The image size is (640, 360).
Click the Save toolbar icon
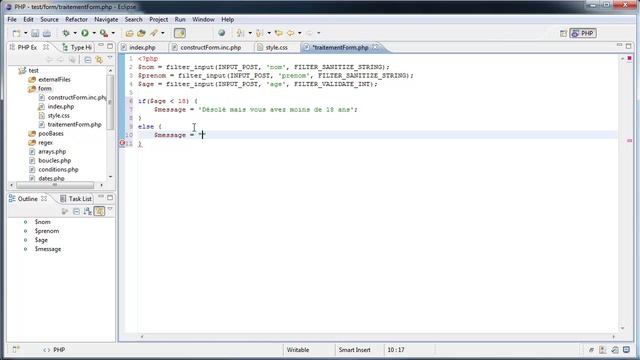click(35, 33)
